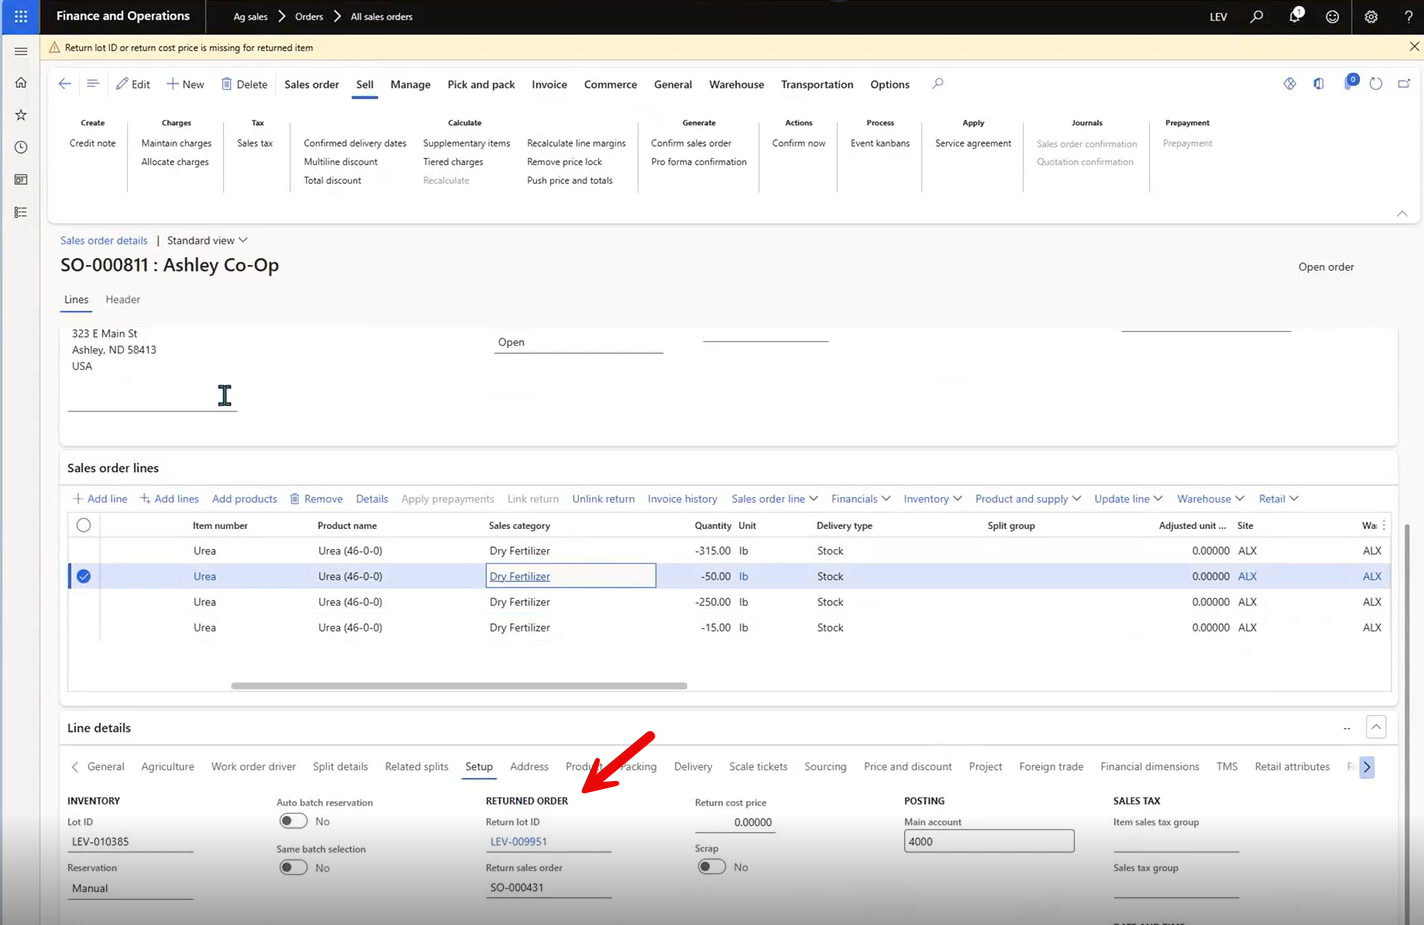
Task: Open the app launcher waffle icon
Action: coord(20,16)
